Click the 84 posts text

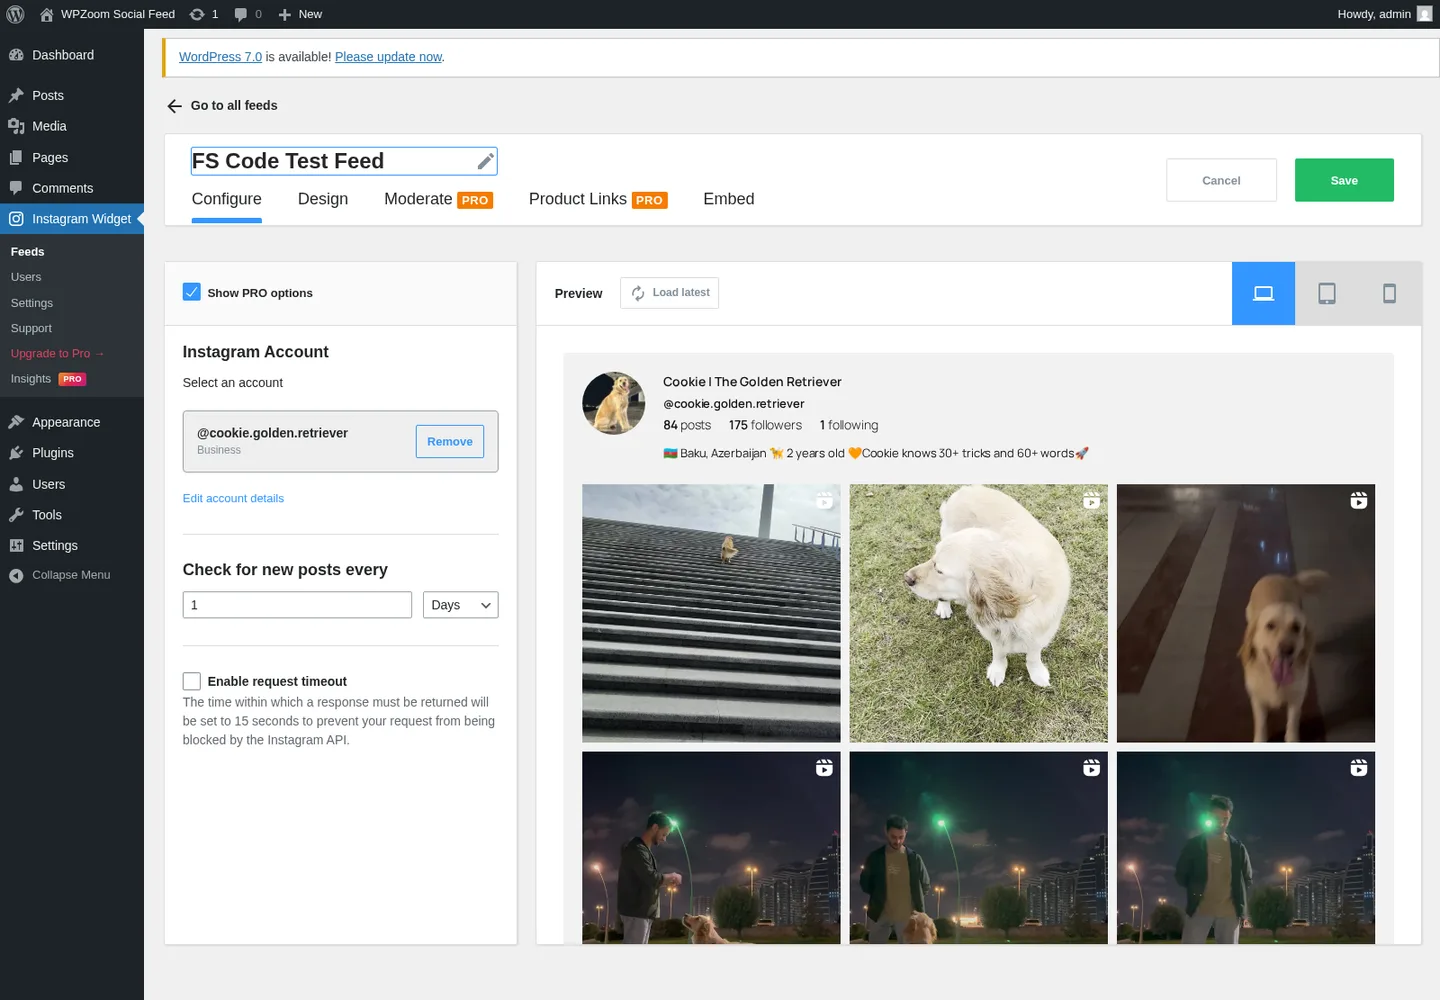(687, 425)
